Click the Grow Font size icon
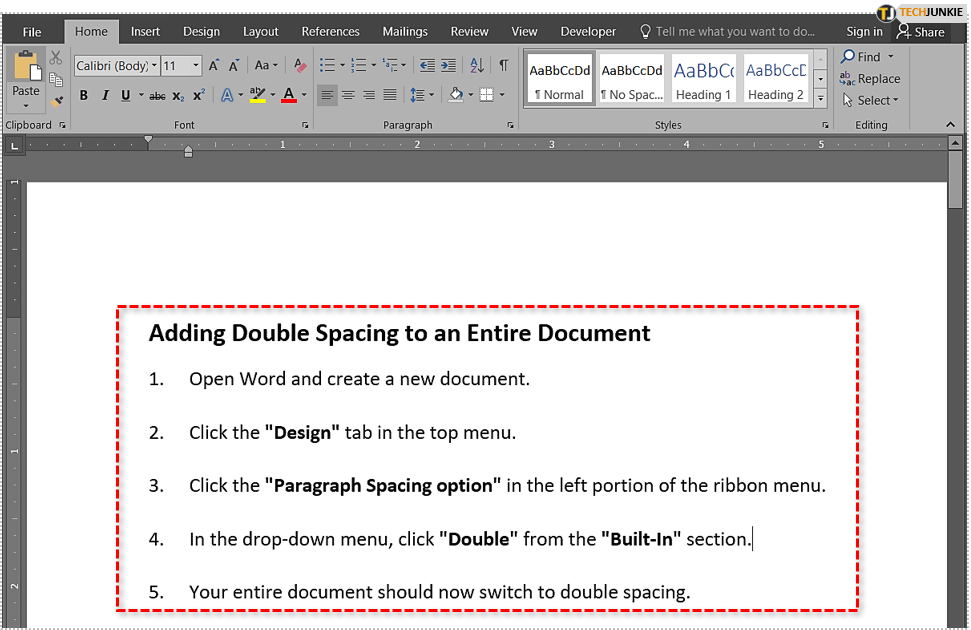The image size is (971, 630). pos(213,66)
